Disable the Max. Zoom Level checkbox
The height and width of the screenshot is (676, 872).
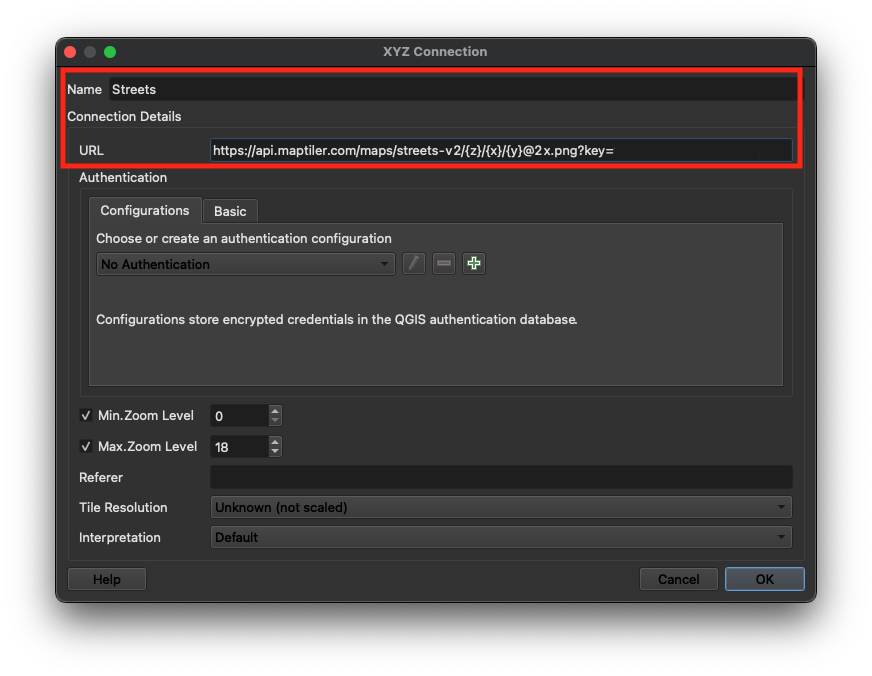86,446
